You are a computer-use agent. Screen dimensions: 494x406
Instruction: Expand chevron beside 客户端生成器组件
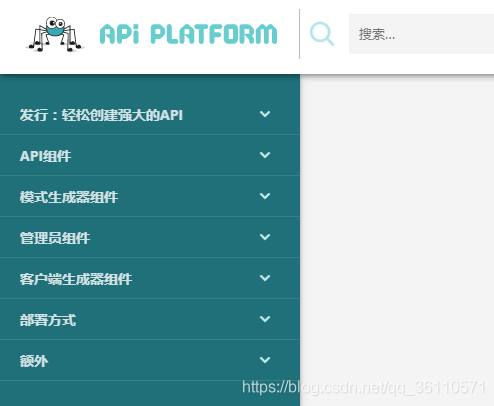(265, 278)
